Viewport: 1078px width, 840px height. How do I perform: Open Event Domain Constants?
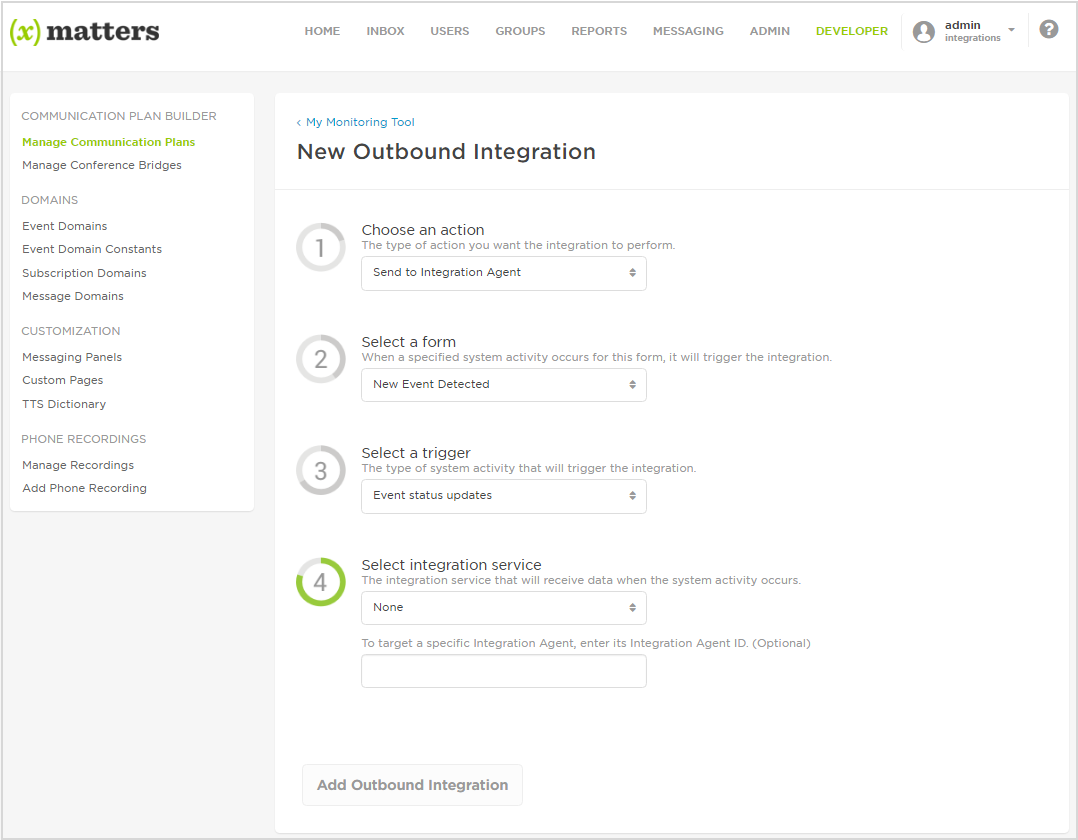click(92, 249)
